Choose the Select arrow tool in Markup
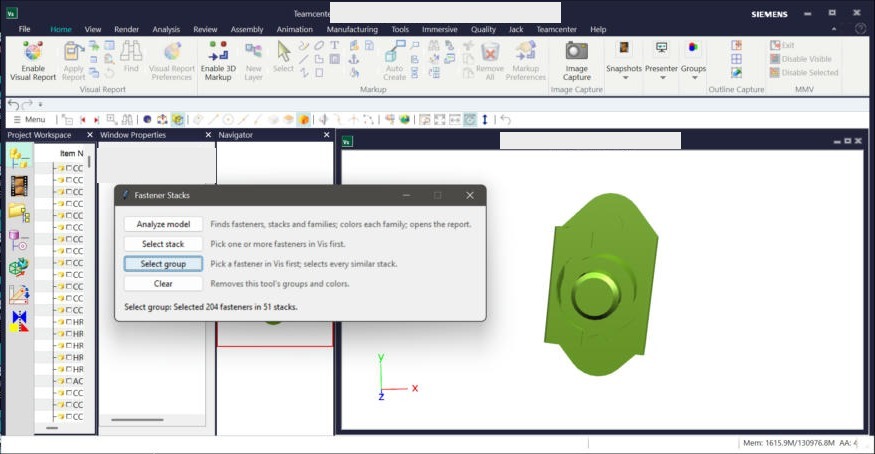 (283, 51)
